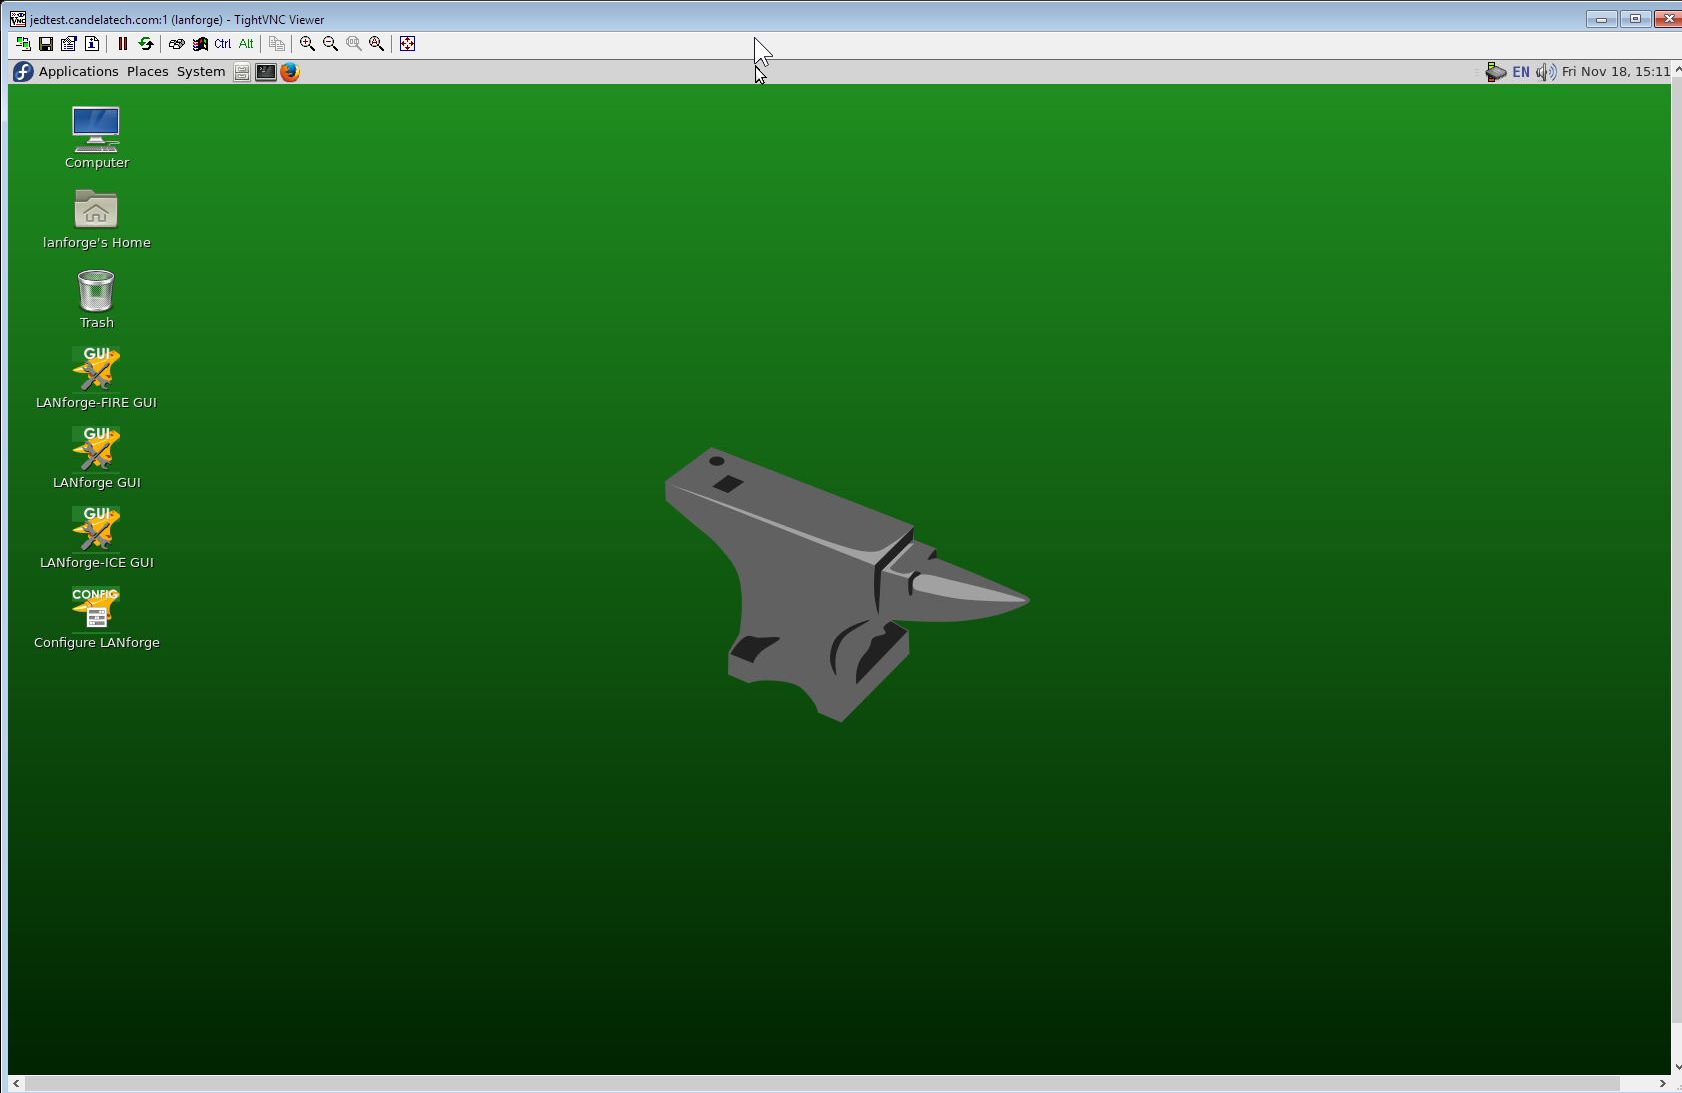The height and width of the screenshot is (1093, 1682).
Task: Pause the VNC session
Action: pos(123,44)
